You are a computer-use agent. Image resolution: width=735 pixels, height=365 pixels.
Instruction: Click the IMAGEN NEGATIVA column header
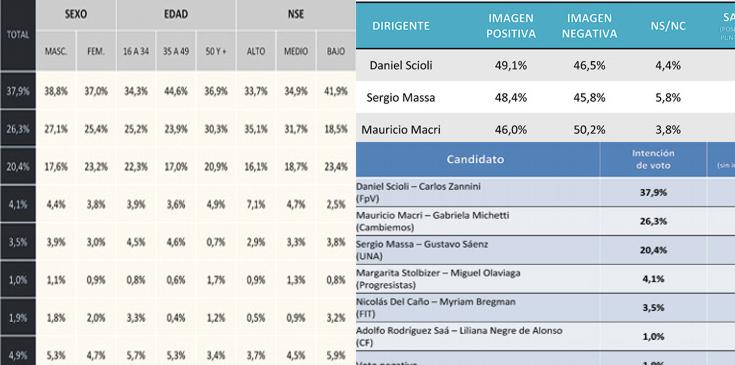[589, 26]
